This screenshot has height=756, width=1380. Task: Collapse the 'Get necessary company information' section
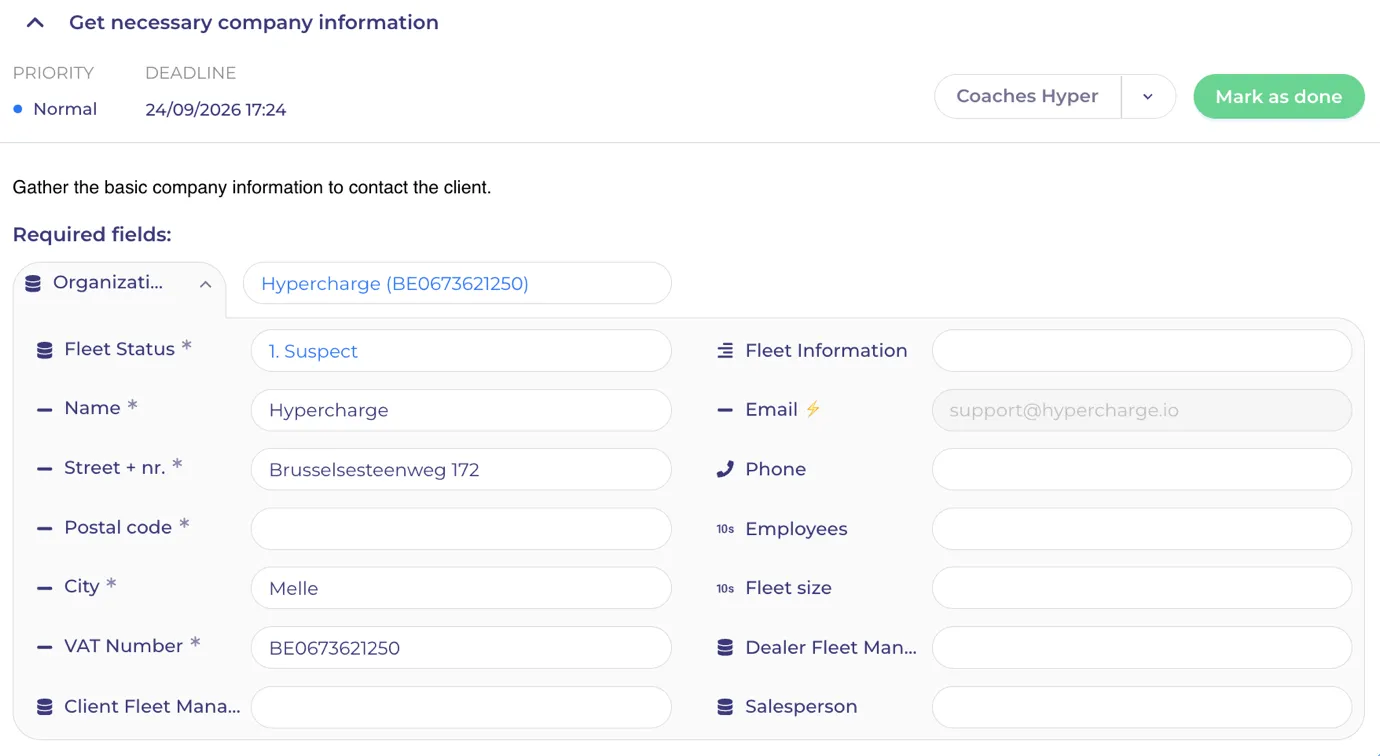coord(35,23)
